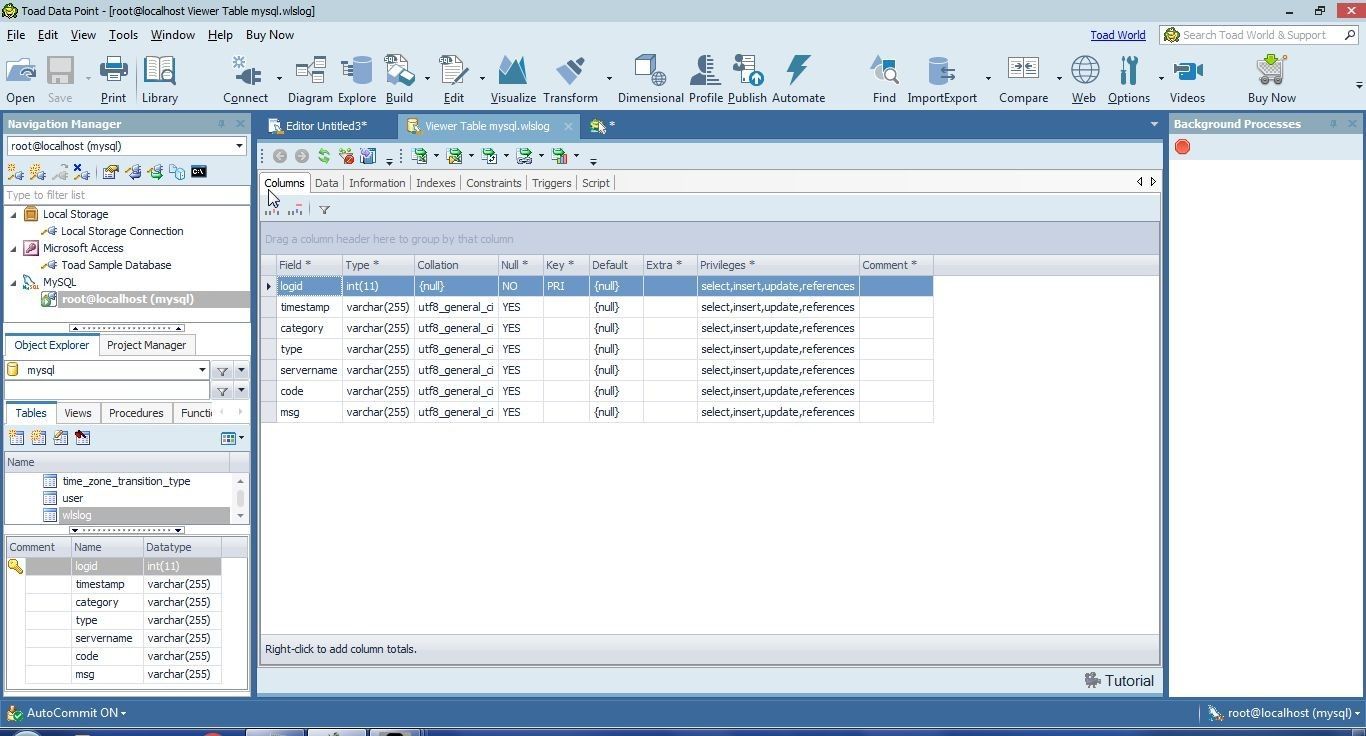Open the SQL Edit tool
The image size is (1366, 736).
point(454,80)
